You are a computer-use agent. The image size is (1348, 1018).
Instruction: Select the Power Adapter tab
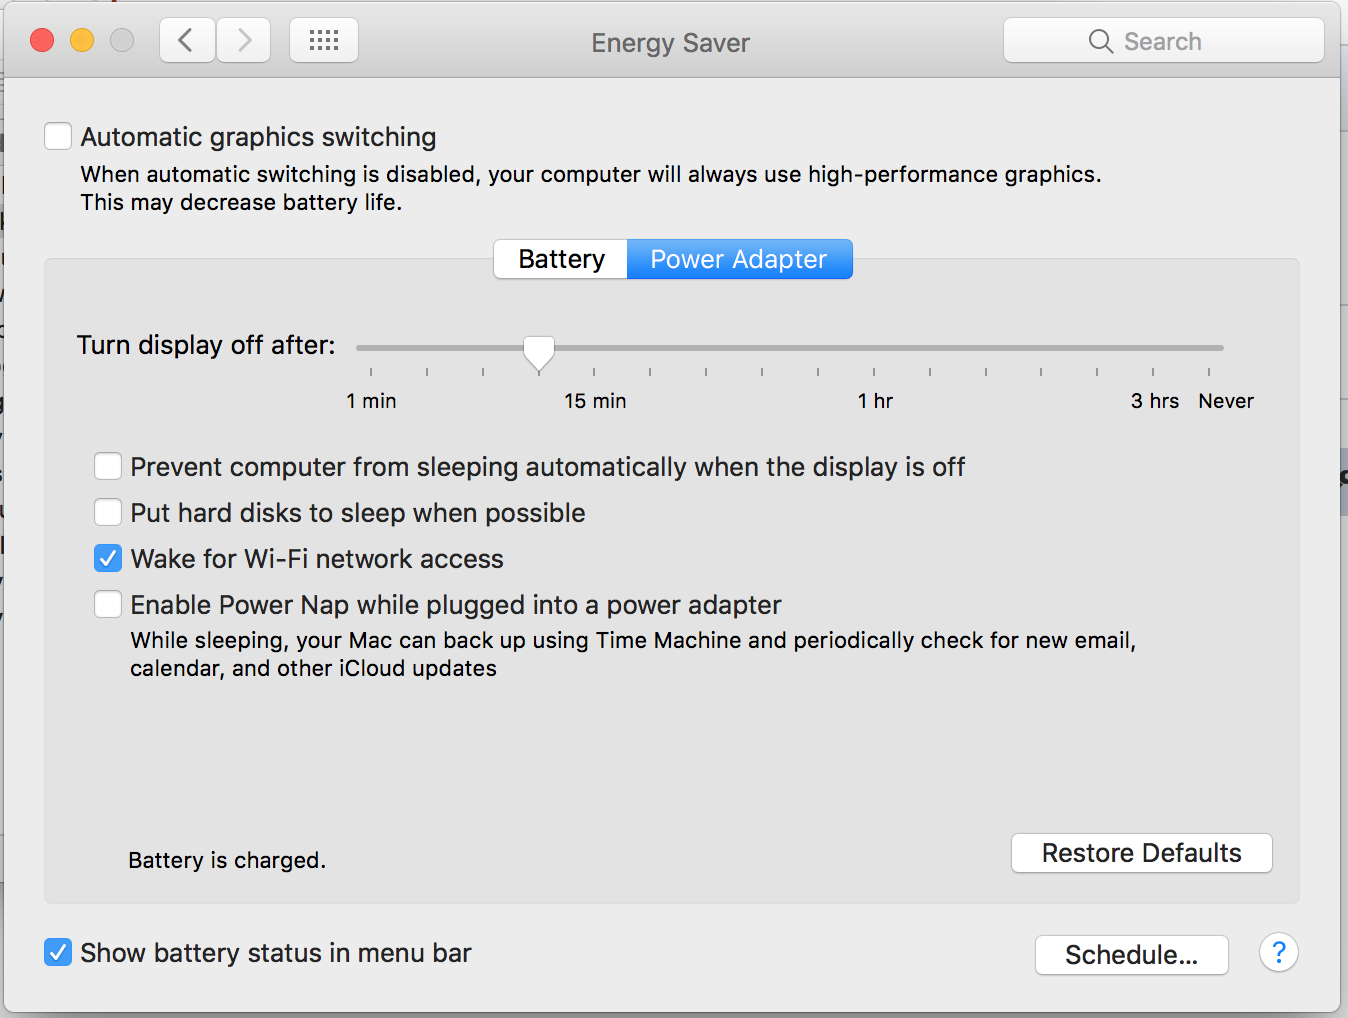tap(739, 259)
